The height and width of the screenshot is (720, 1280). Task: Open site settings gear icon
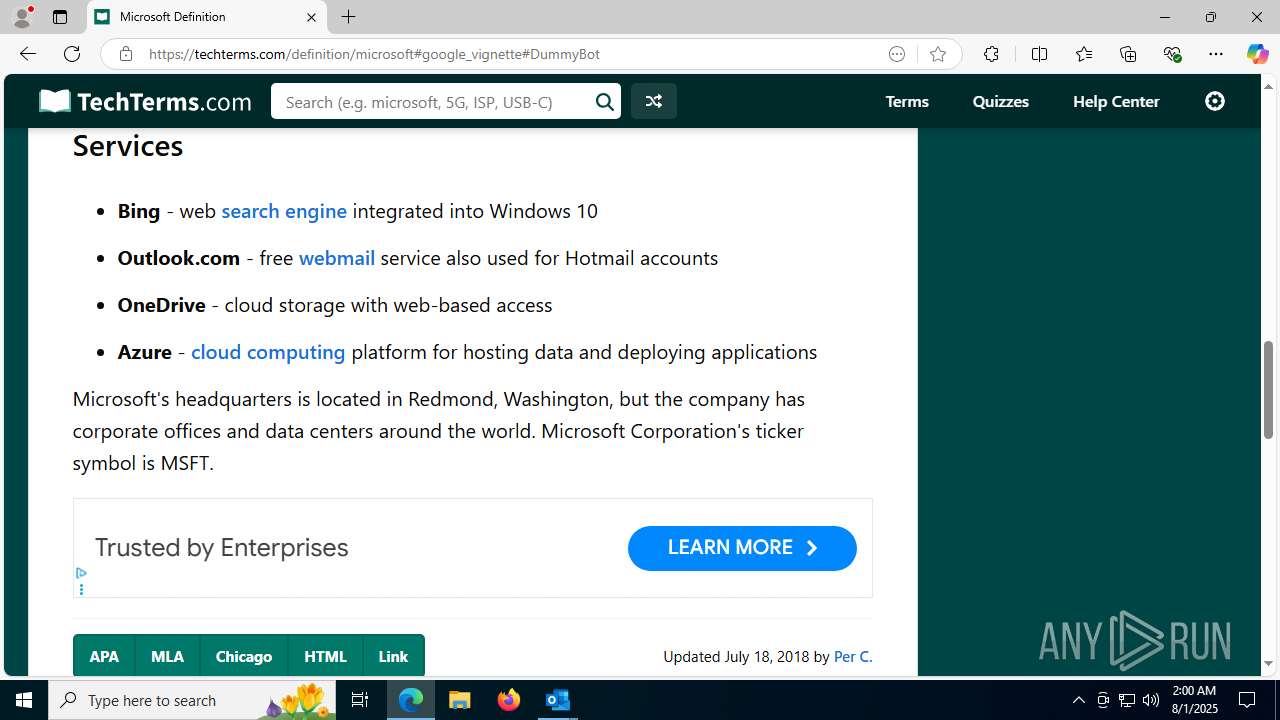tap(1215, 101)
